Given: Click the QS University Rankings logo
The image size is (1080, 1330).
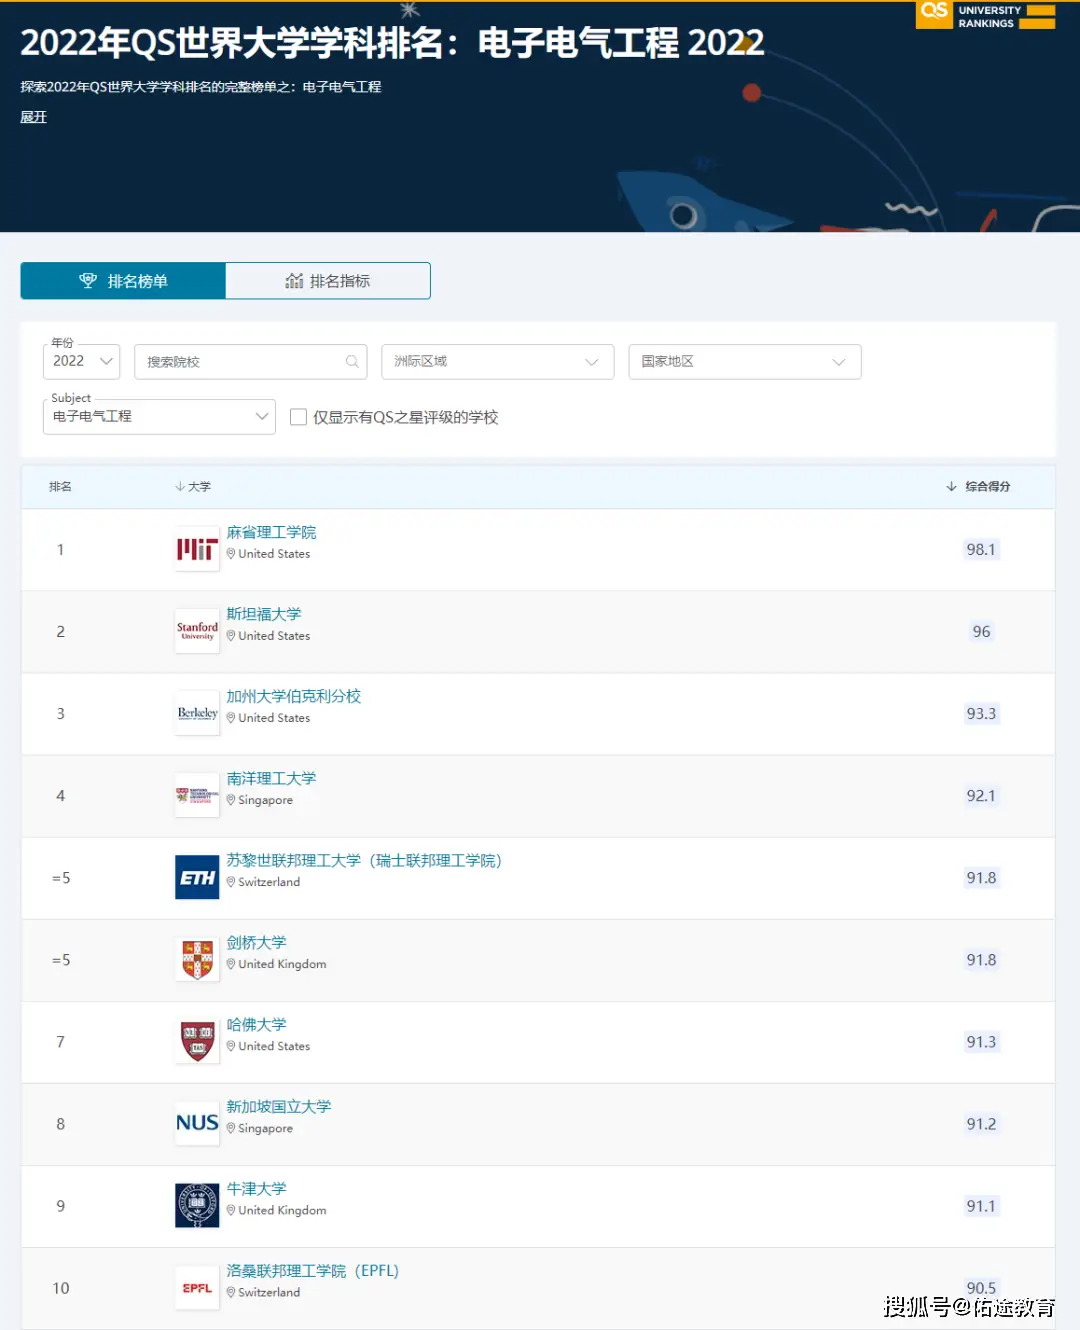Looking at the screenshot, I should 985,16.
